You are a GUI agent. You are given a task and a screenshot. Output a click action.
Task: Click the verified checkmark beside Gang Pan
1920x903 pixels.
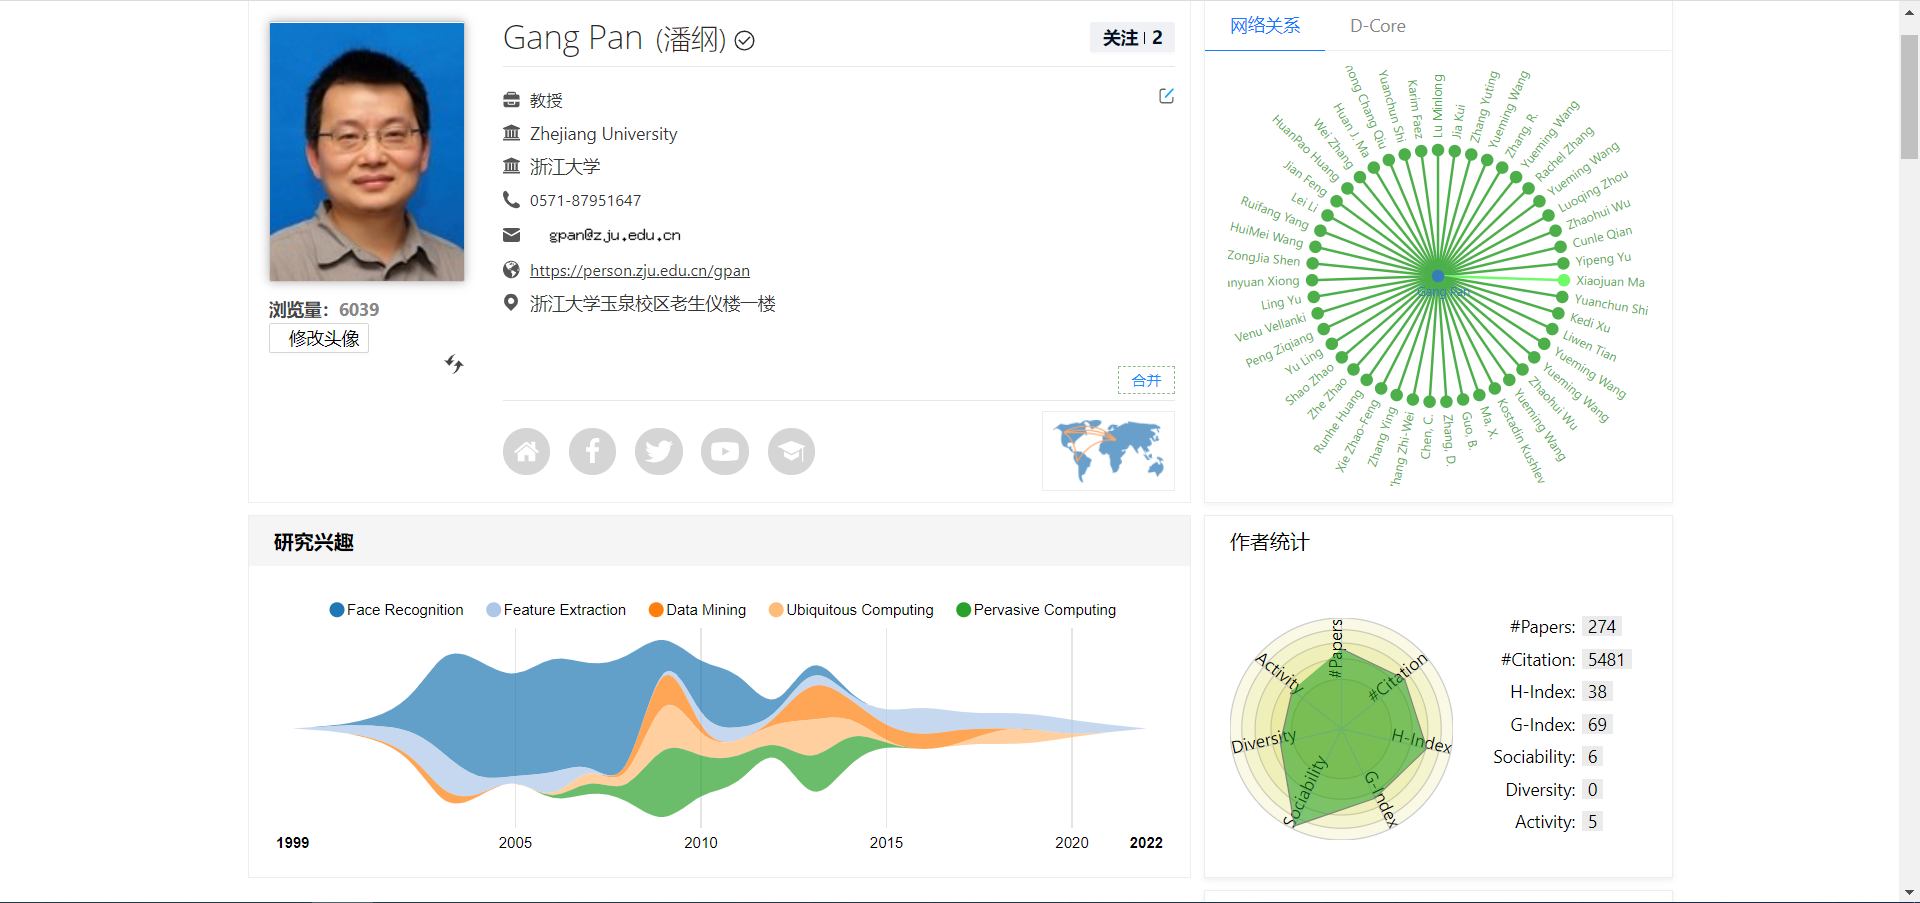743,42
